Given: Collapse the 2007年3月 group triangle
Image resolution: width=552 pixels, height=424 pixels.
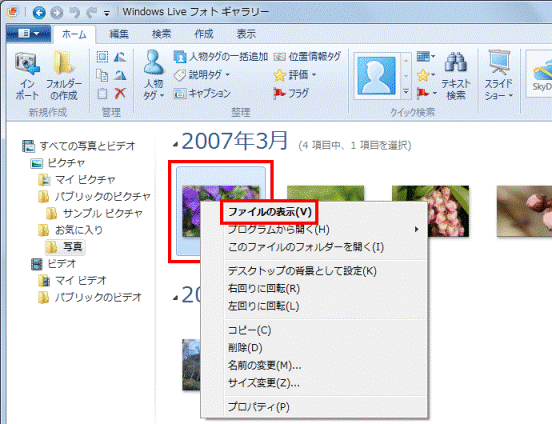Looking at the screenshot, I should click(x=175, y=144).
